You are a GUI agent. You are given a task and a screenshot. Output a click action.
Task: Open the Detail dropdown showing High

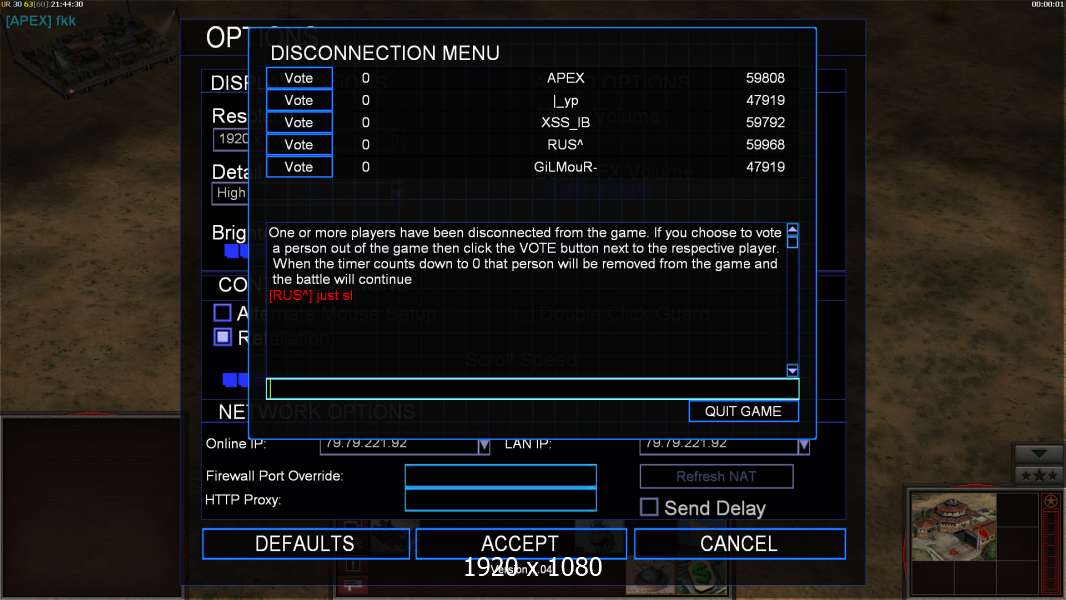(x=231, y=193)
